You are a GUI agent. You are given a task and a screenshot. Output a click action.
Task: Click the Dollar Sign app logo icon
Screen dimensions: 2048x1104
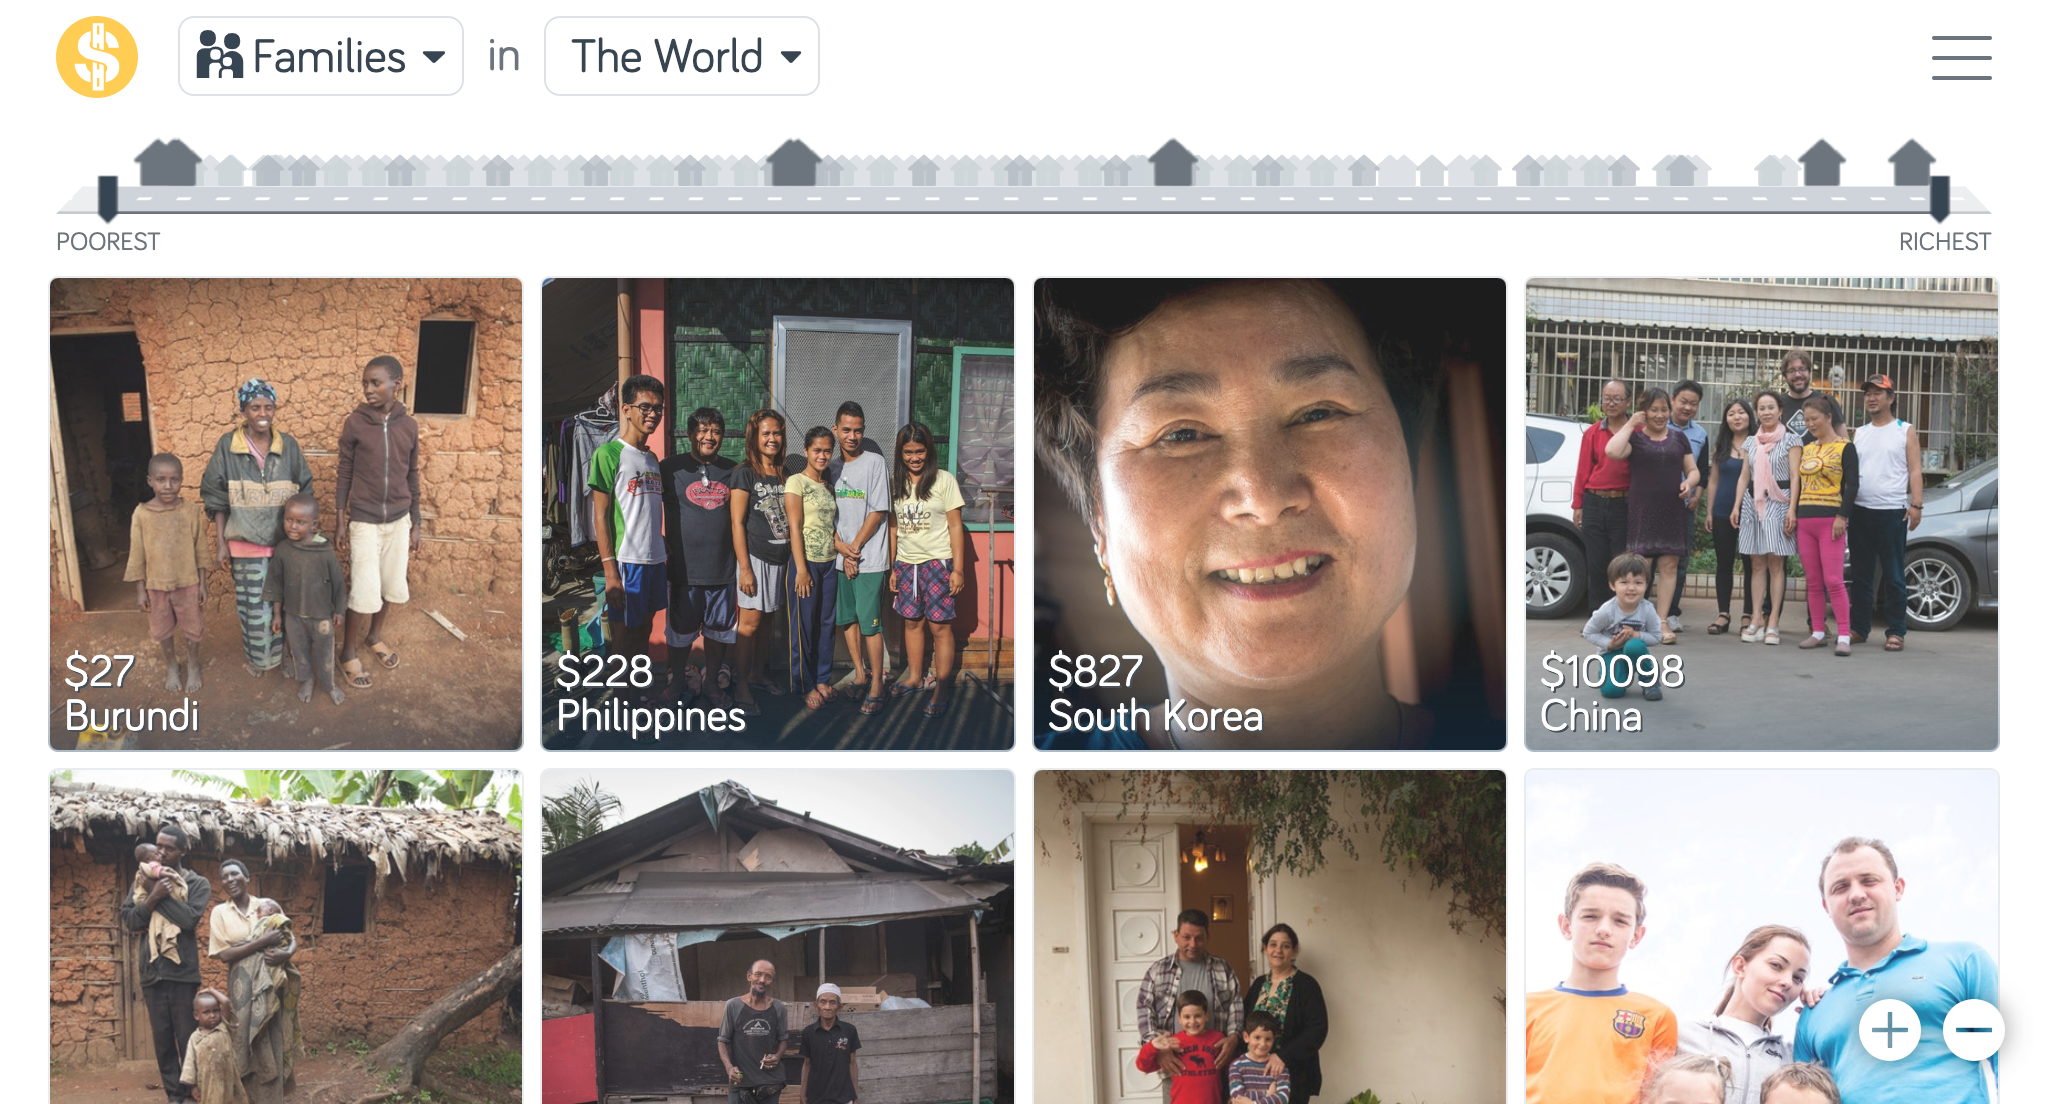(x=96, y=56)
